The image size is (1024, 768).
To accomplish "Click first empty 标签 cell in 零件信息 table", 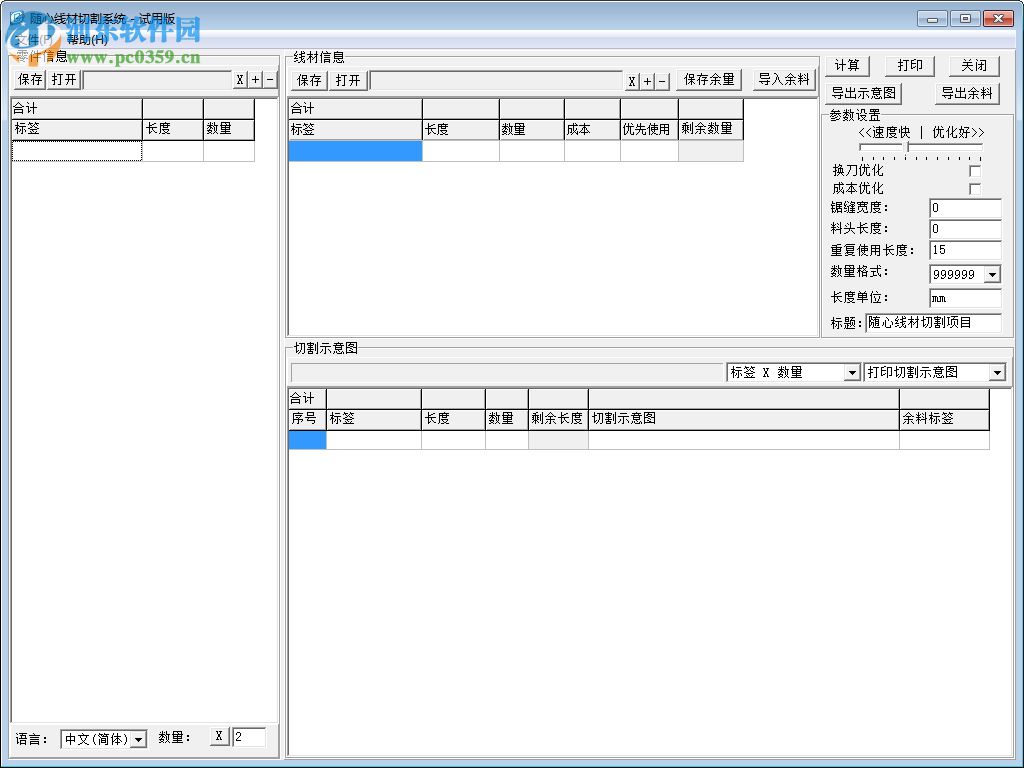I will click(77, 151).
